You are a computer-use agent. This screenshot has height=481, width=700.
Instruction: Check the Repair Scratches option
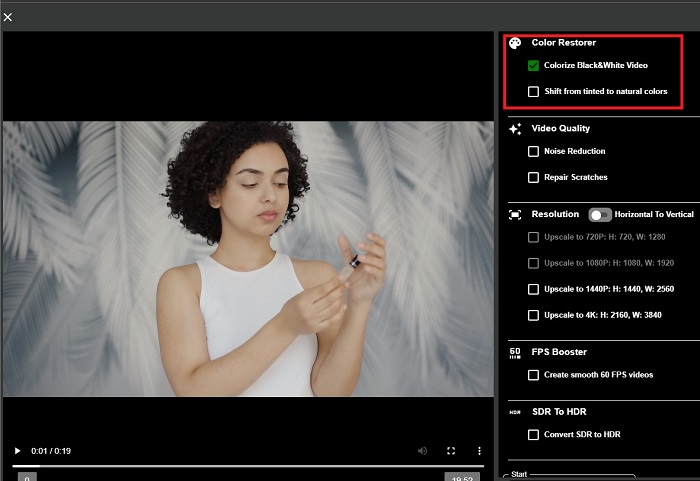533,178
